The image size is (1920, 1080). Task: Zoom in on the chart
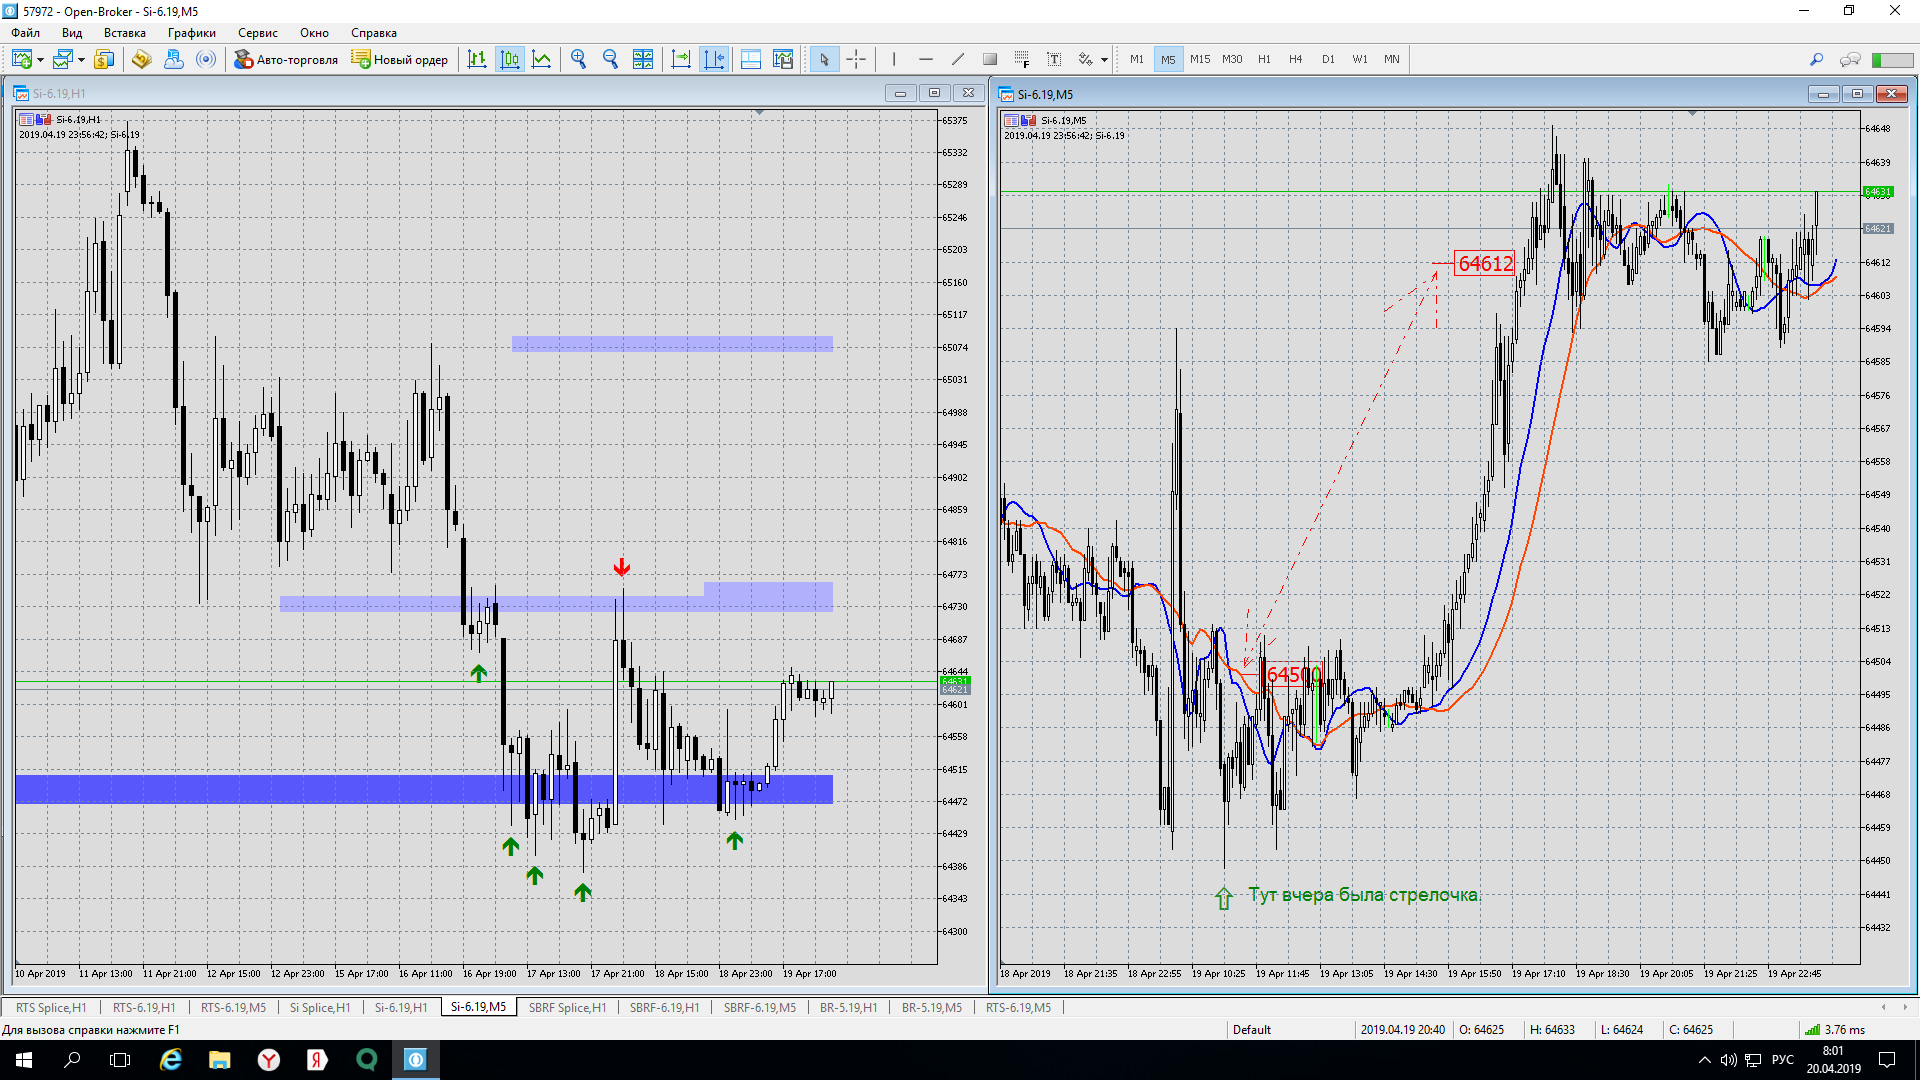pyautogui.click(x=578, y=60)
